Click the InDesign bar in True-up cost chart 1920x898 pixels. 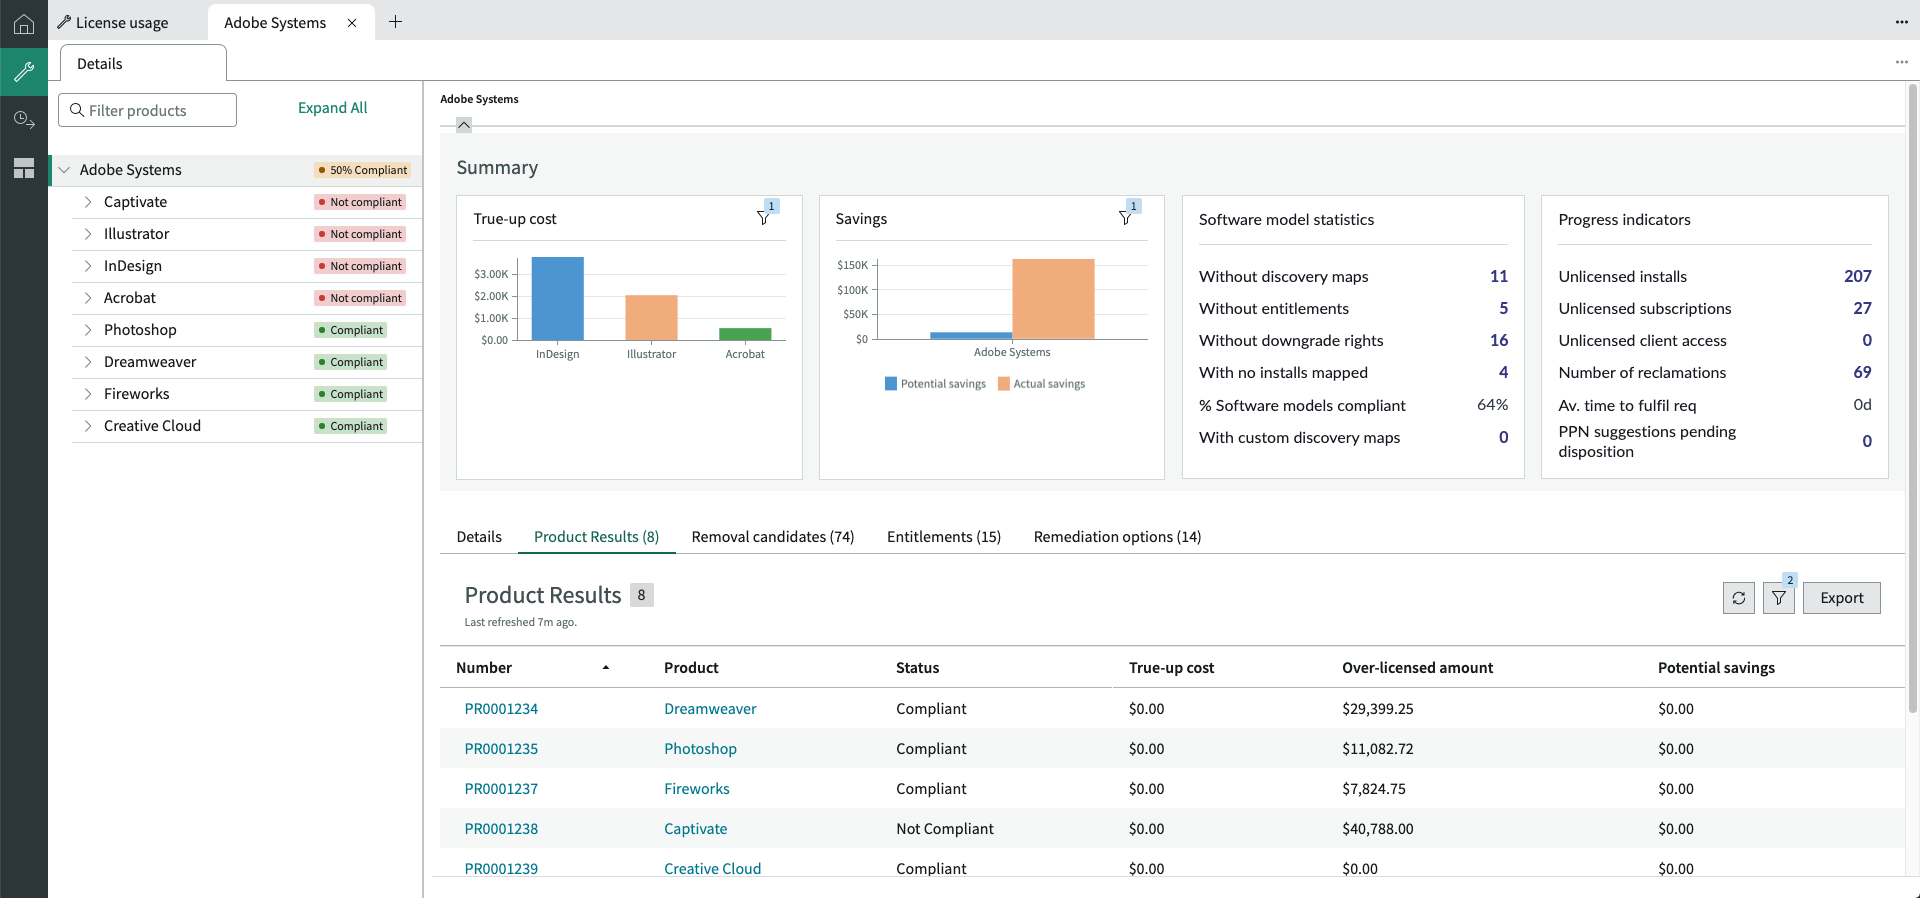(558, 299)
